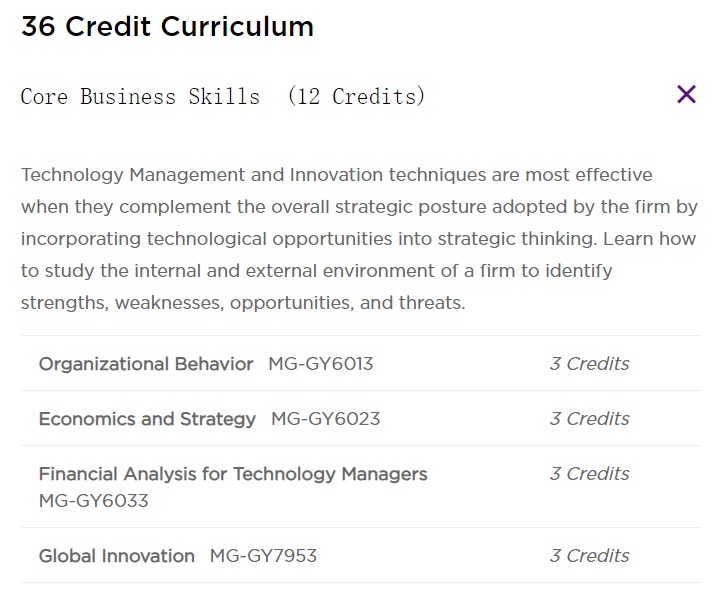719x591 pixels.
Task: Open the Global Innovation course
Action: 117,556
